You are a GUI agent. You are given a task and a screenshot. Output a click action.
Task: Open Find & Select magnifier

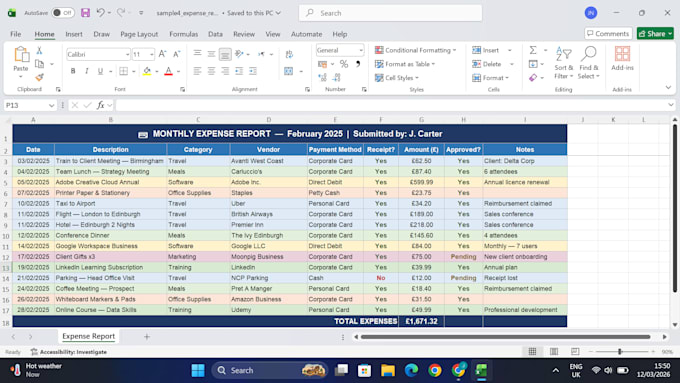588,63
